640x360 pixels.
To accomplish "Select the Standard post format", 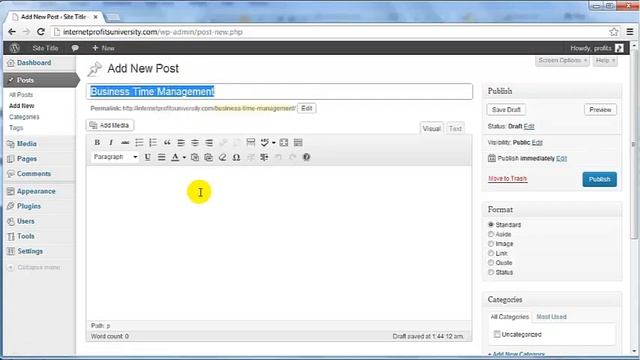I will 491,224.
